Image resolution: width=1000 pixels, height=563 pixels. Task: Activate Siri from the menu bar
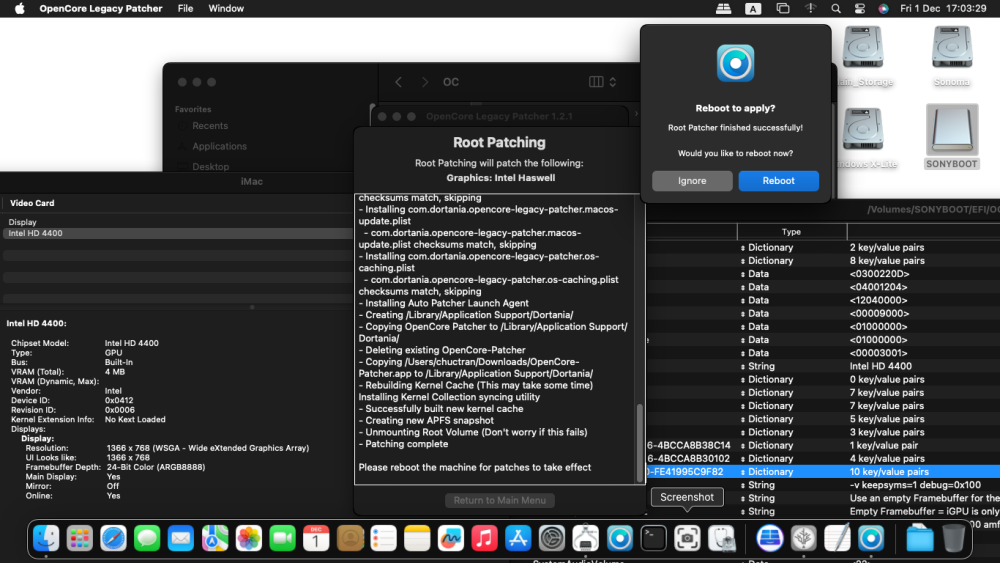883,8
